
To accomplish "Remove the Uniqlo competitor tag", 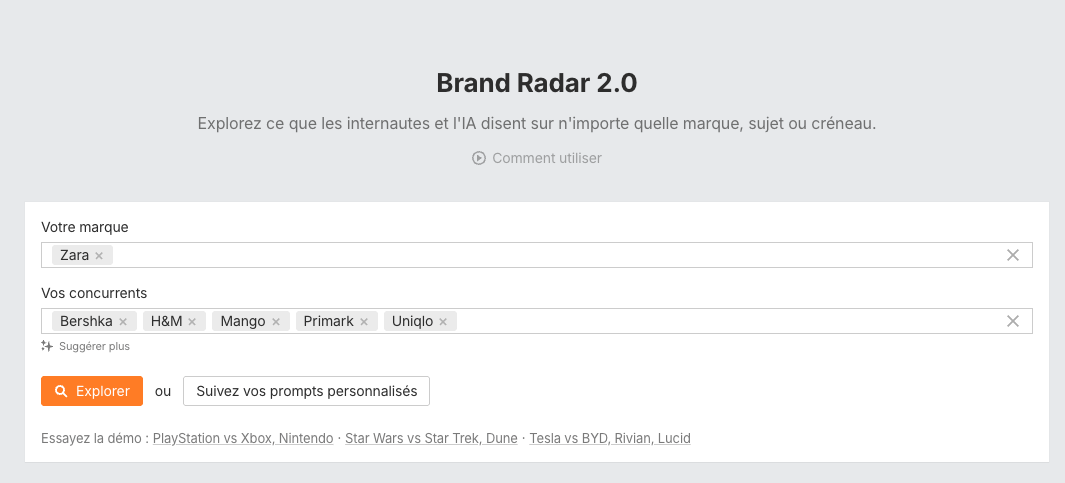I will click(x=443, y=321).
